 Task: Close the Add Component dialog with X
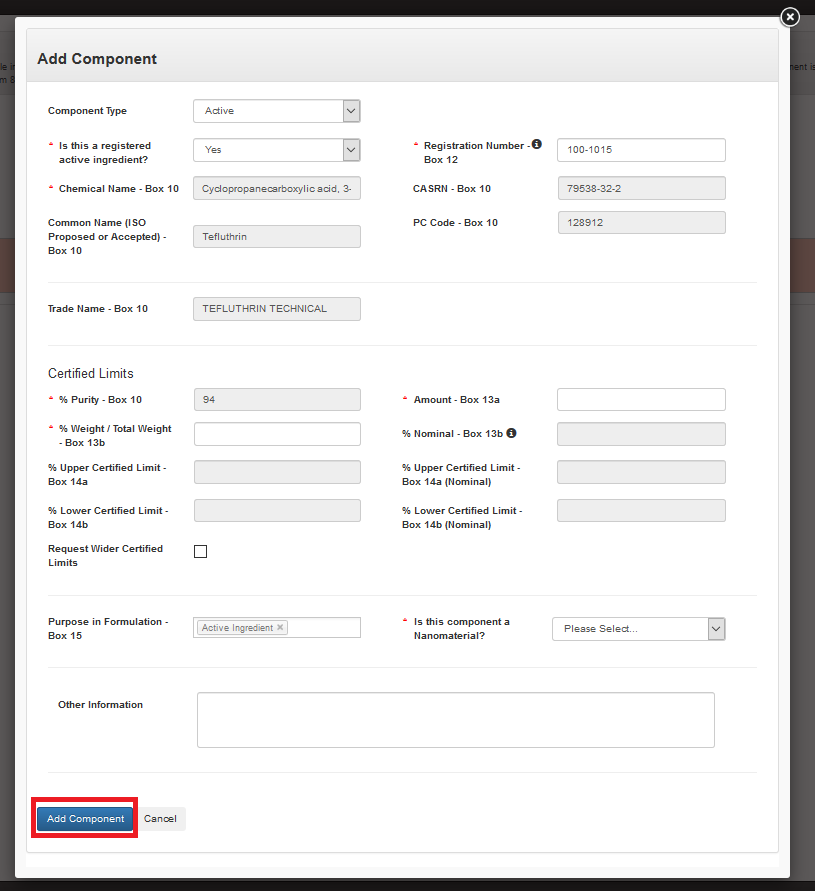(790, 17)
